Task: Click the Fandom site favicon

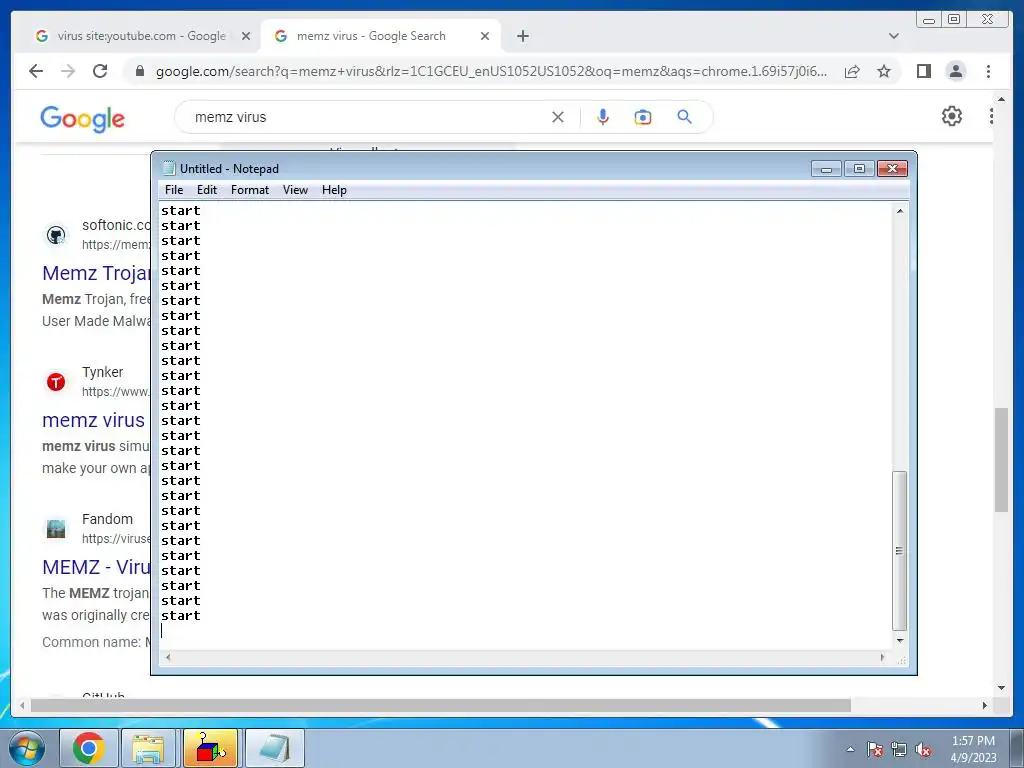Action: pyautogui.click(x=56, y=529)
